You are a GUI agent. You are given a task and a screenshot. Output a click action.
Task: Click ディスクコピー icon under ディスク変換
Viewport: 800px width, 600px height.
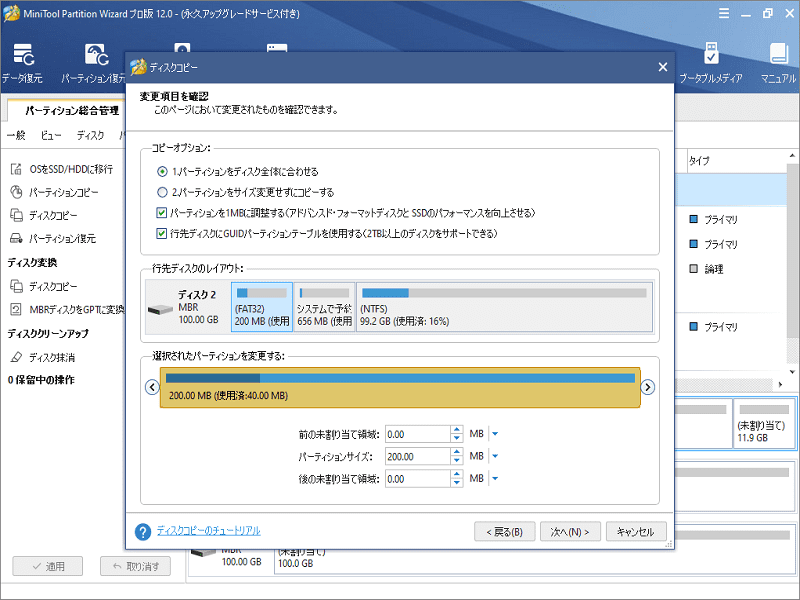click(16, 286)
